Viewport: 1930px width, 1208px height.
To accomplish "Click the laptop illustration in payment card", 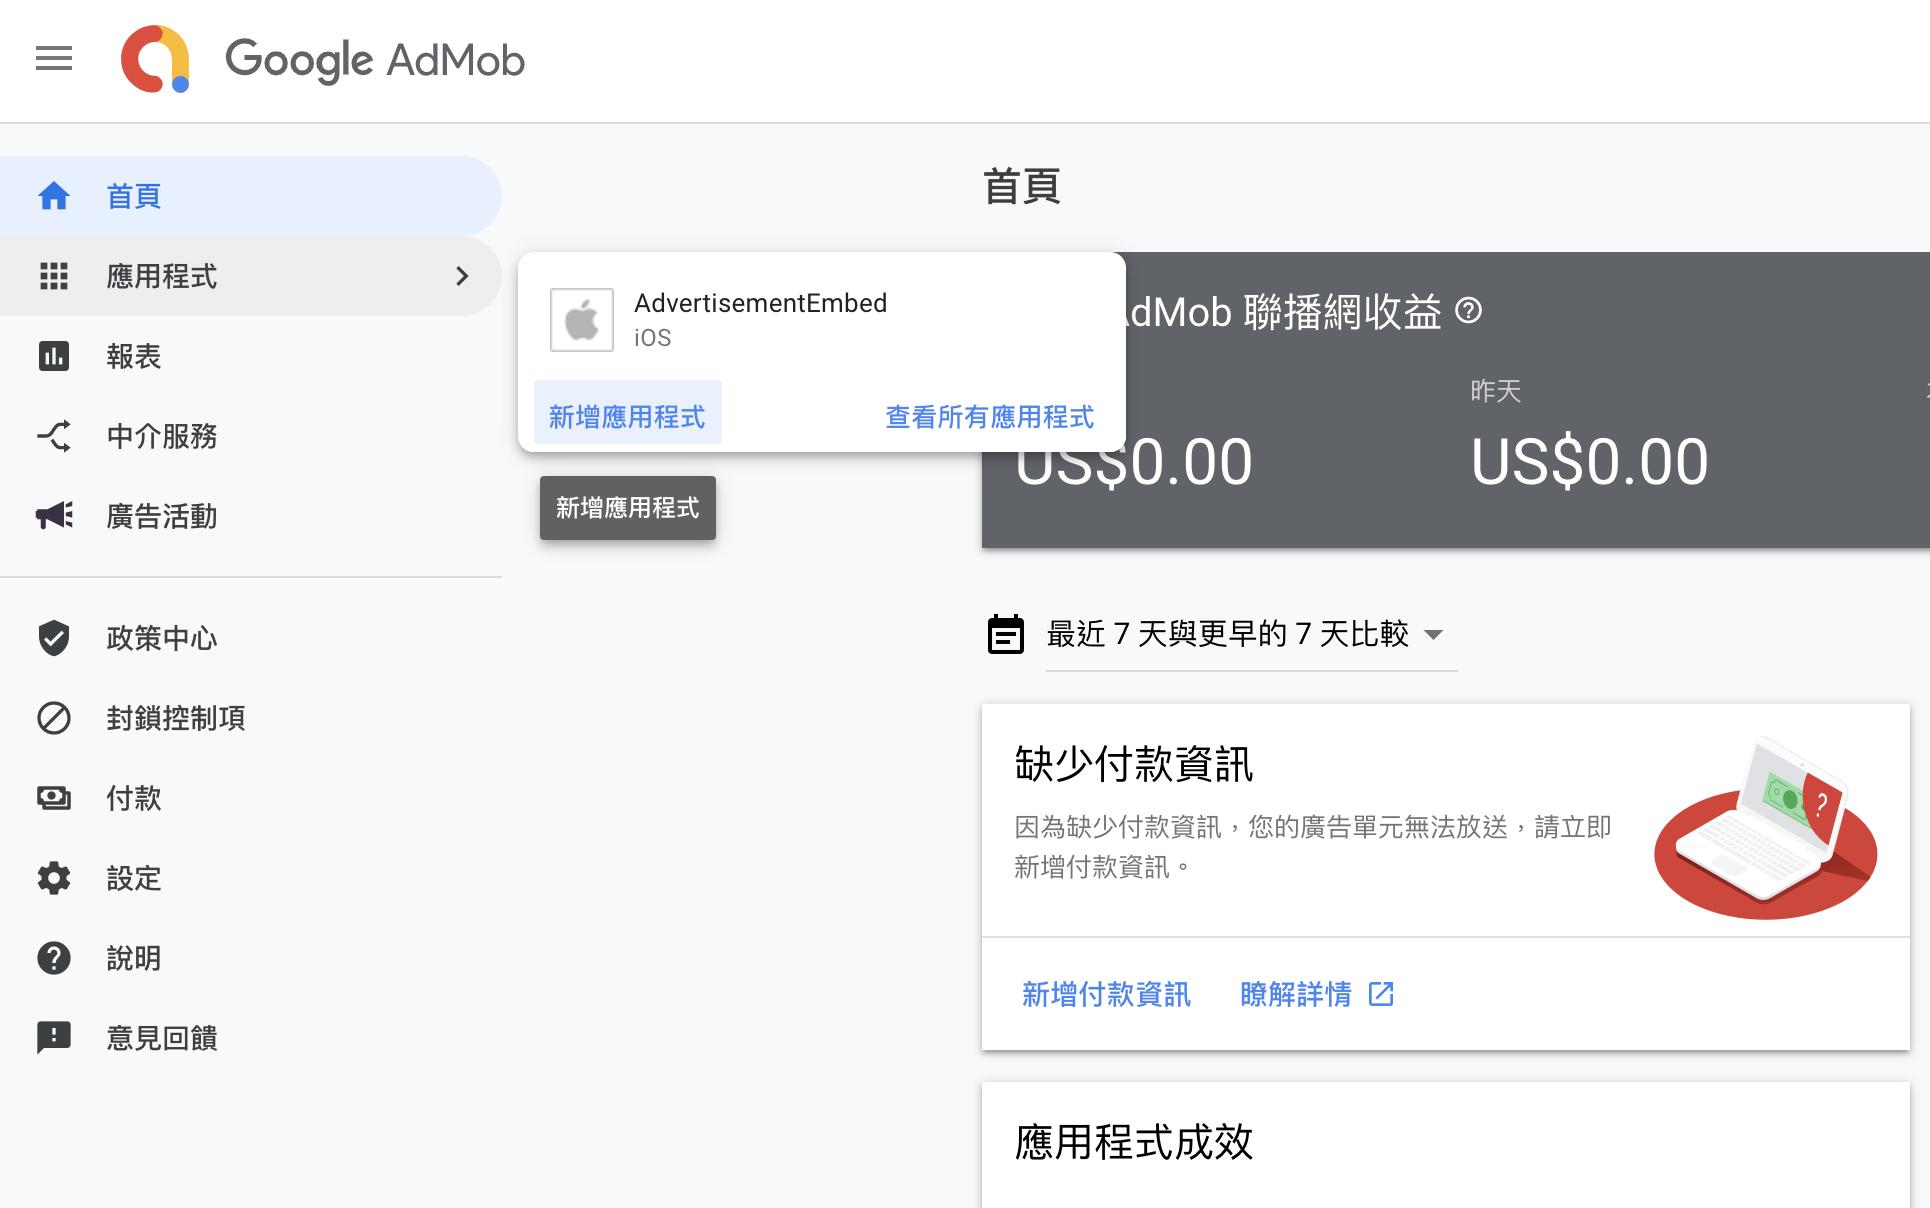I will [x=1766, y=828].
